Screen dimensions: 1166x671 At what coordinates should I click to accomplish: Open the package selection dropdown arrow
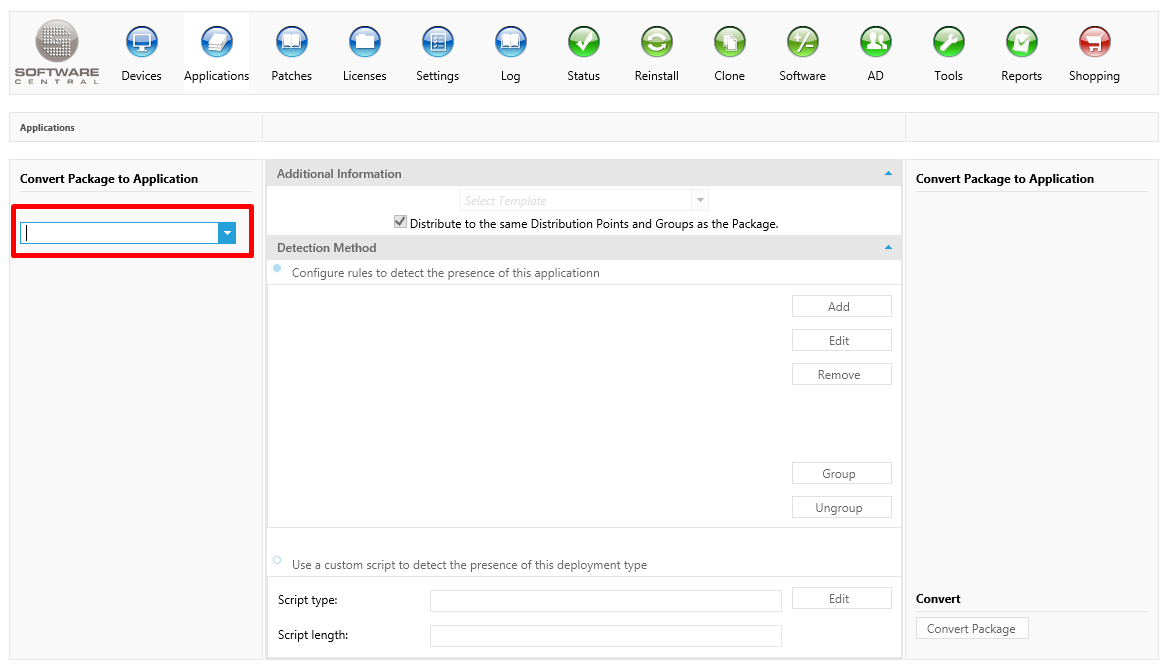[227, 233]
